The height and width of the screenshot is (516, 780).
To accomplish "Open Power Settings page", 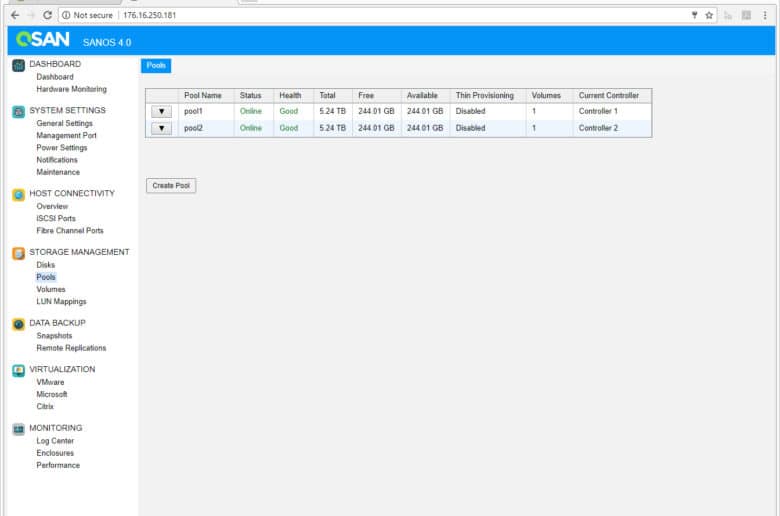I will [62, 148].
